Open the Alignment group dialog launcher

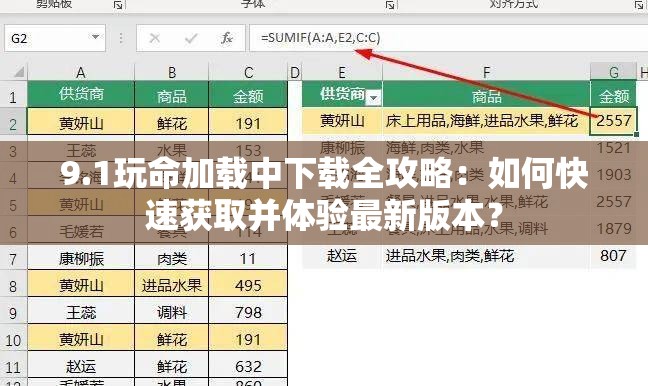point(639,5)
